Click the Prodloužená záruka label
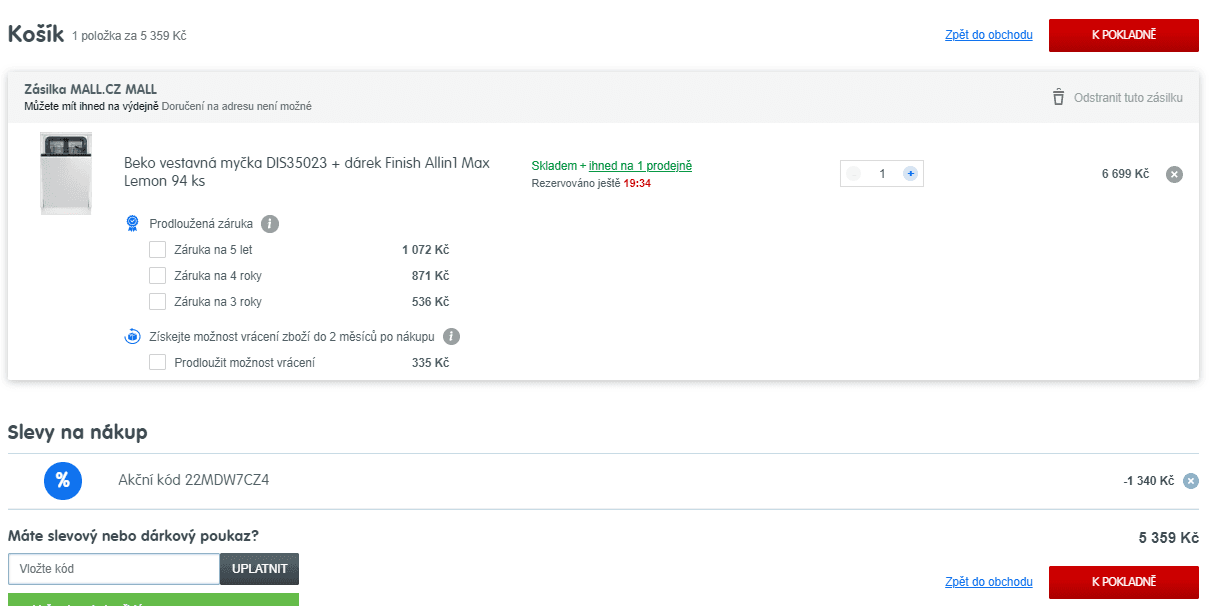Screen dimensions: 1213x606 click(201, 224)
